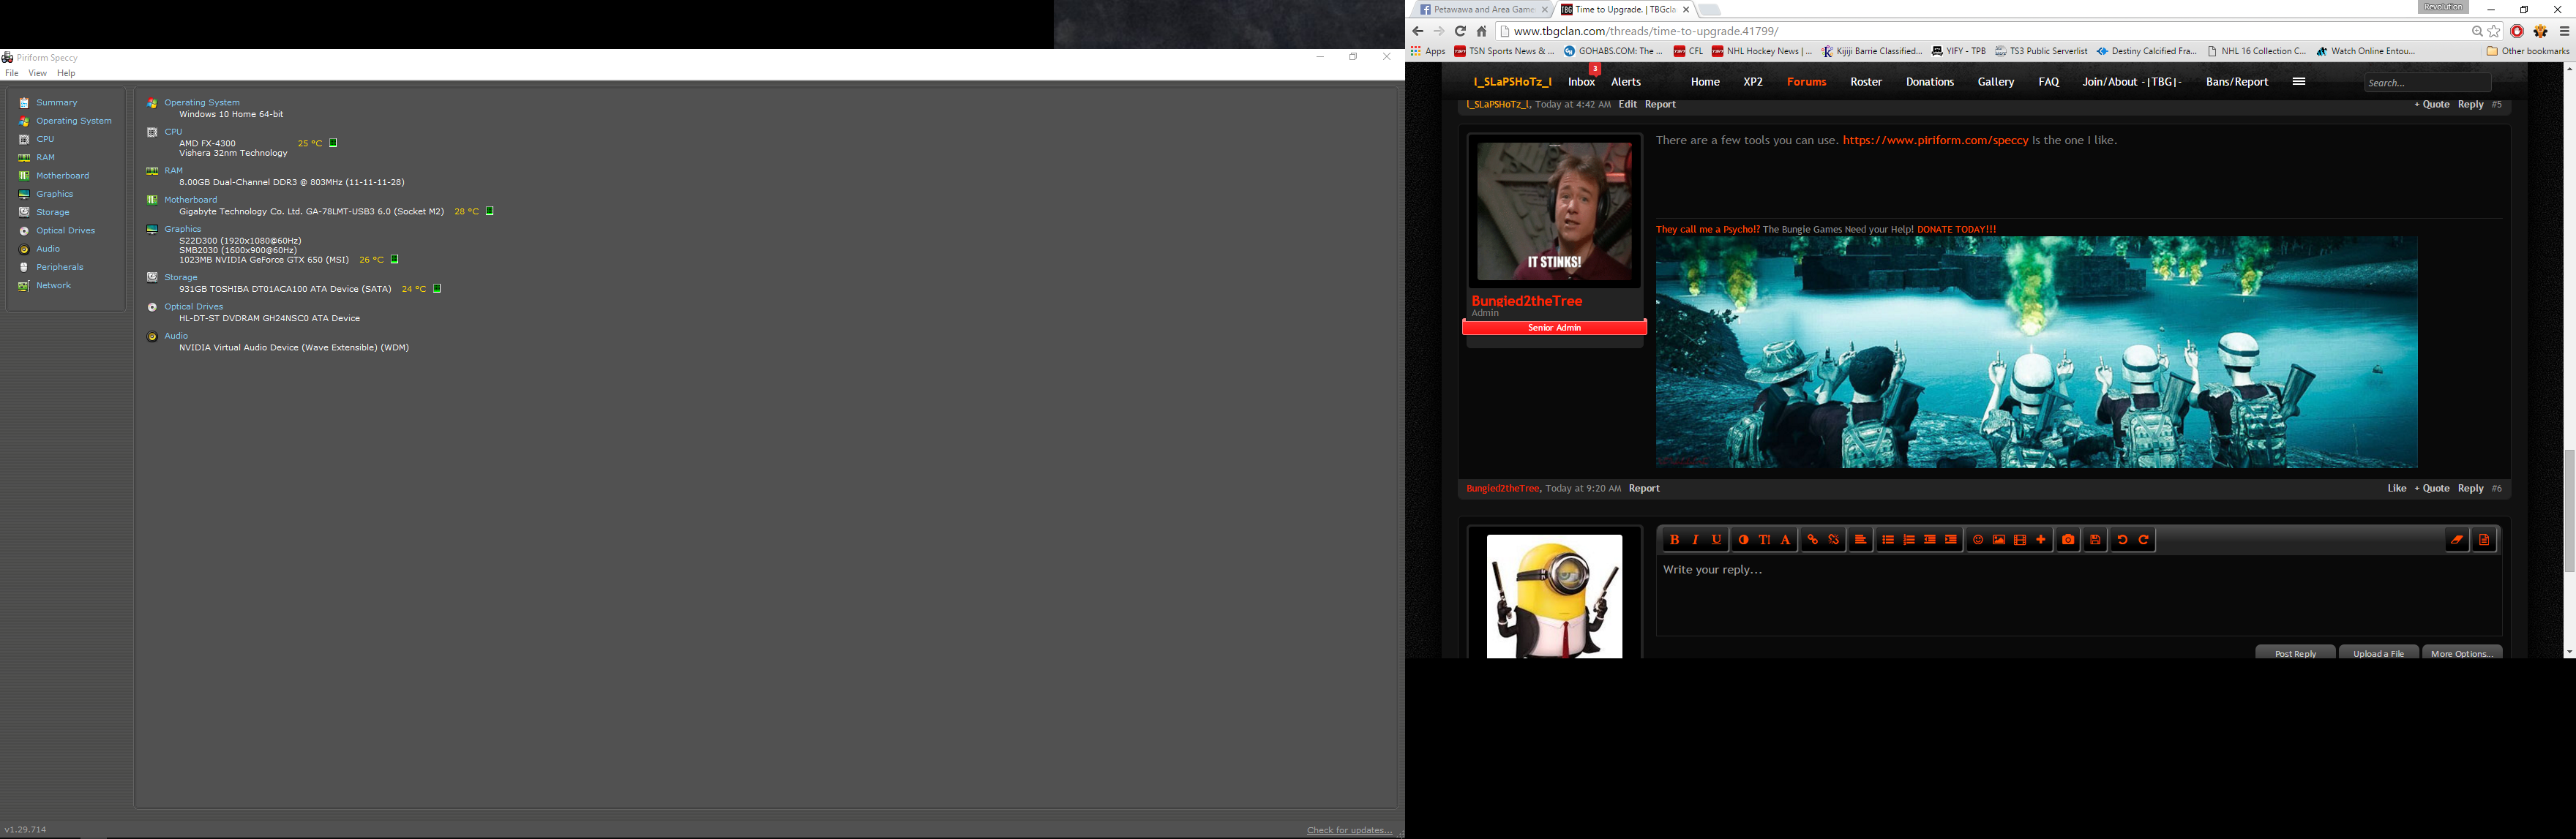Select Motherboard in Speccy sidebar
2576x839 pixels.
point(62,176)
